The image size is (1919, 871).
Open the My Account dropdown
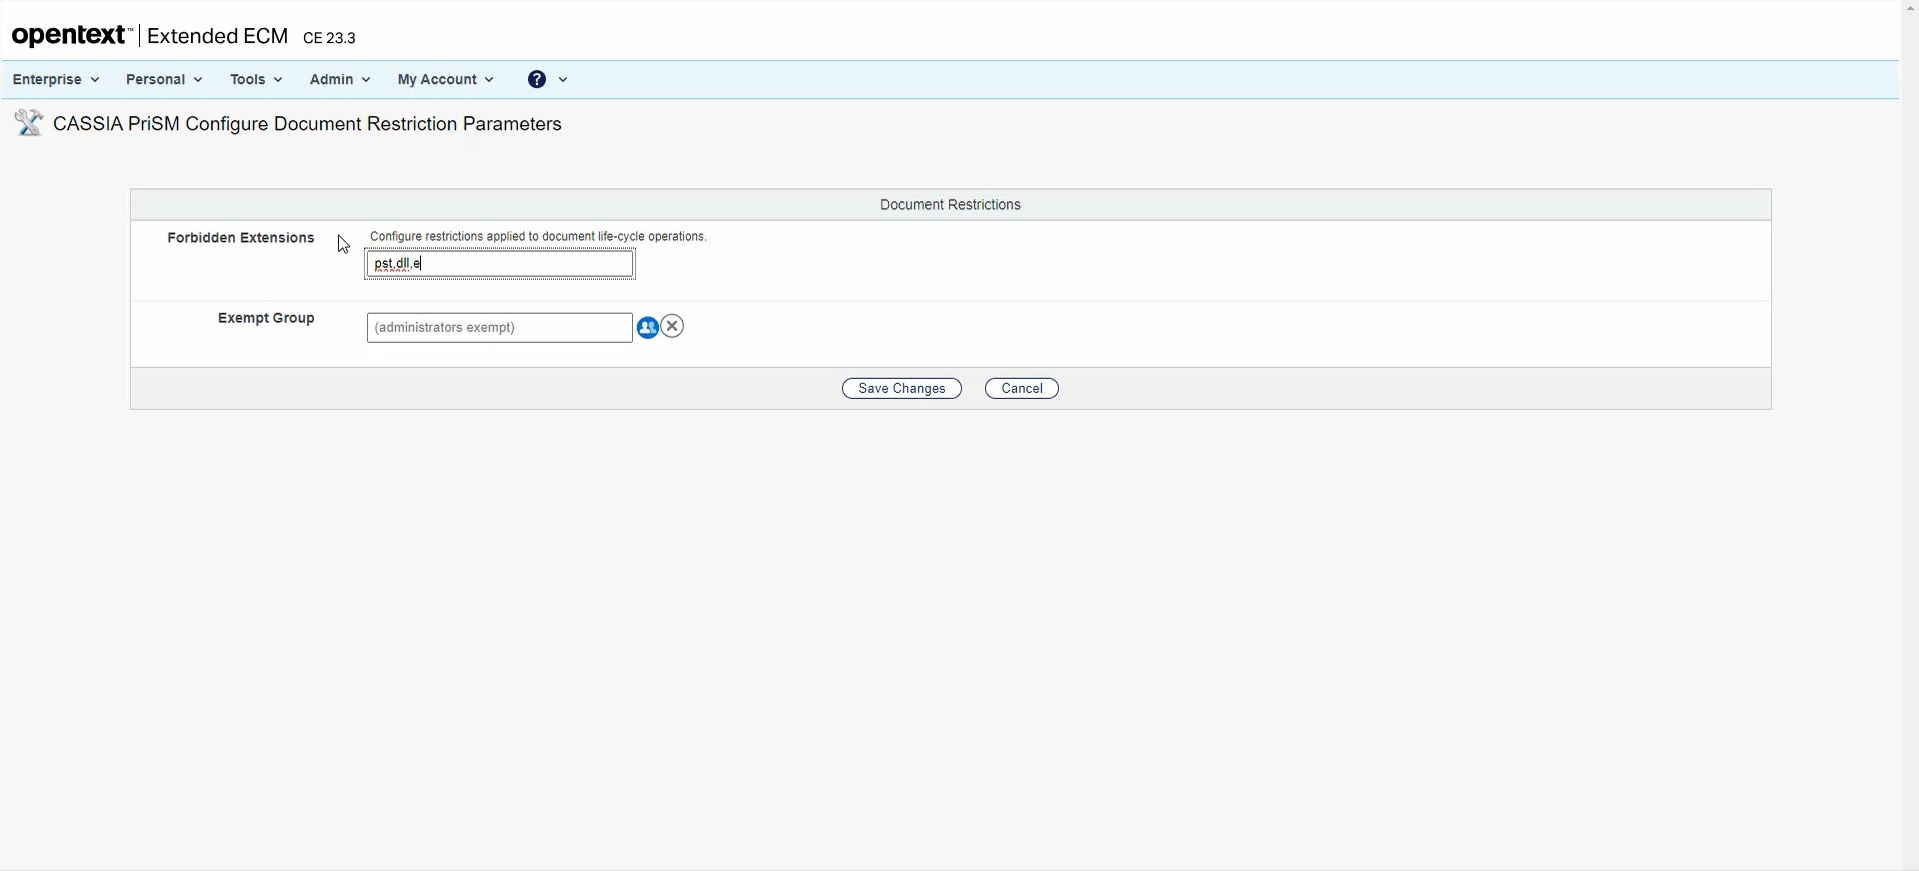pyautogui.click(x=445, y=79)
